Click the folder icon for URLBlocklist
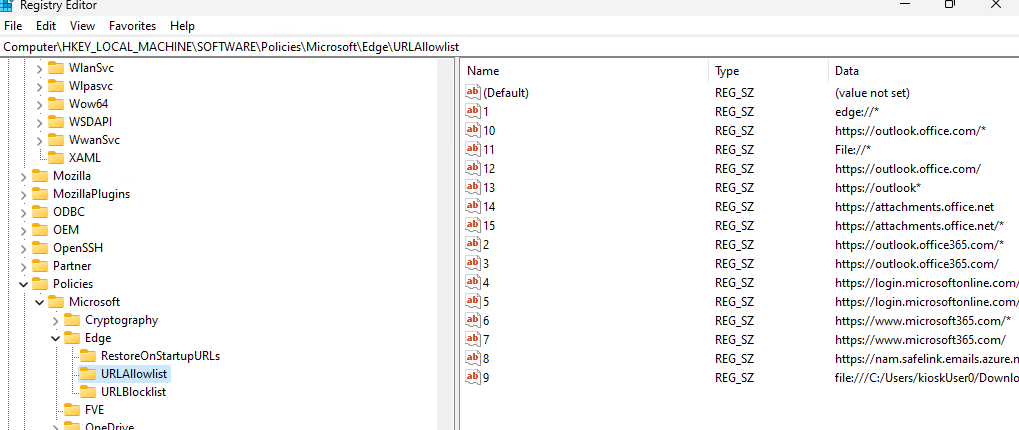This screenshot has height=430, width=1019. [x=88, y=392]
